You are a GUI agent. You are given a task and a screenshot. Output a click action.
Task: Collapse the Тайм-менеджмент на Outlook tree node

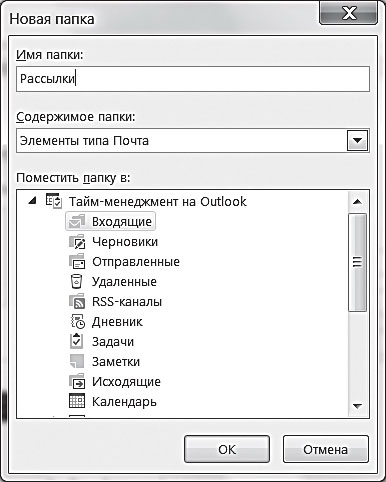pos(32,201)
